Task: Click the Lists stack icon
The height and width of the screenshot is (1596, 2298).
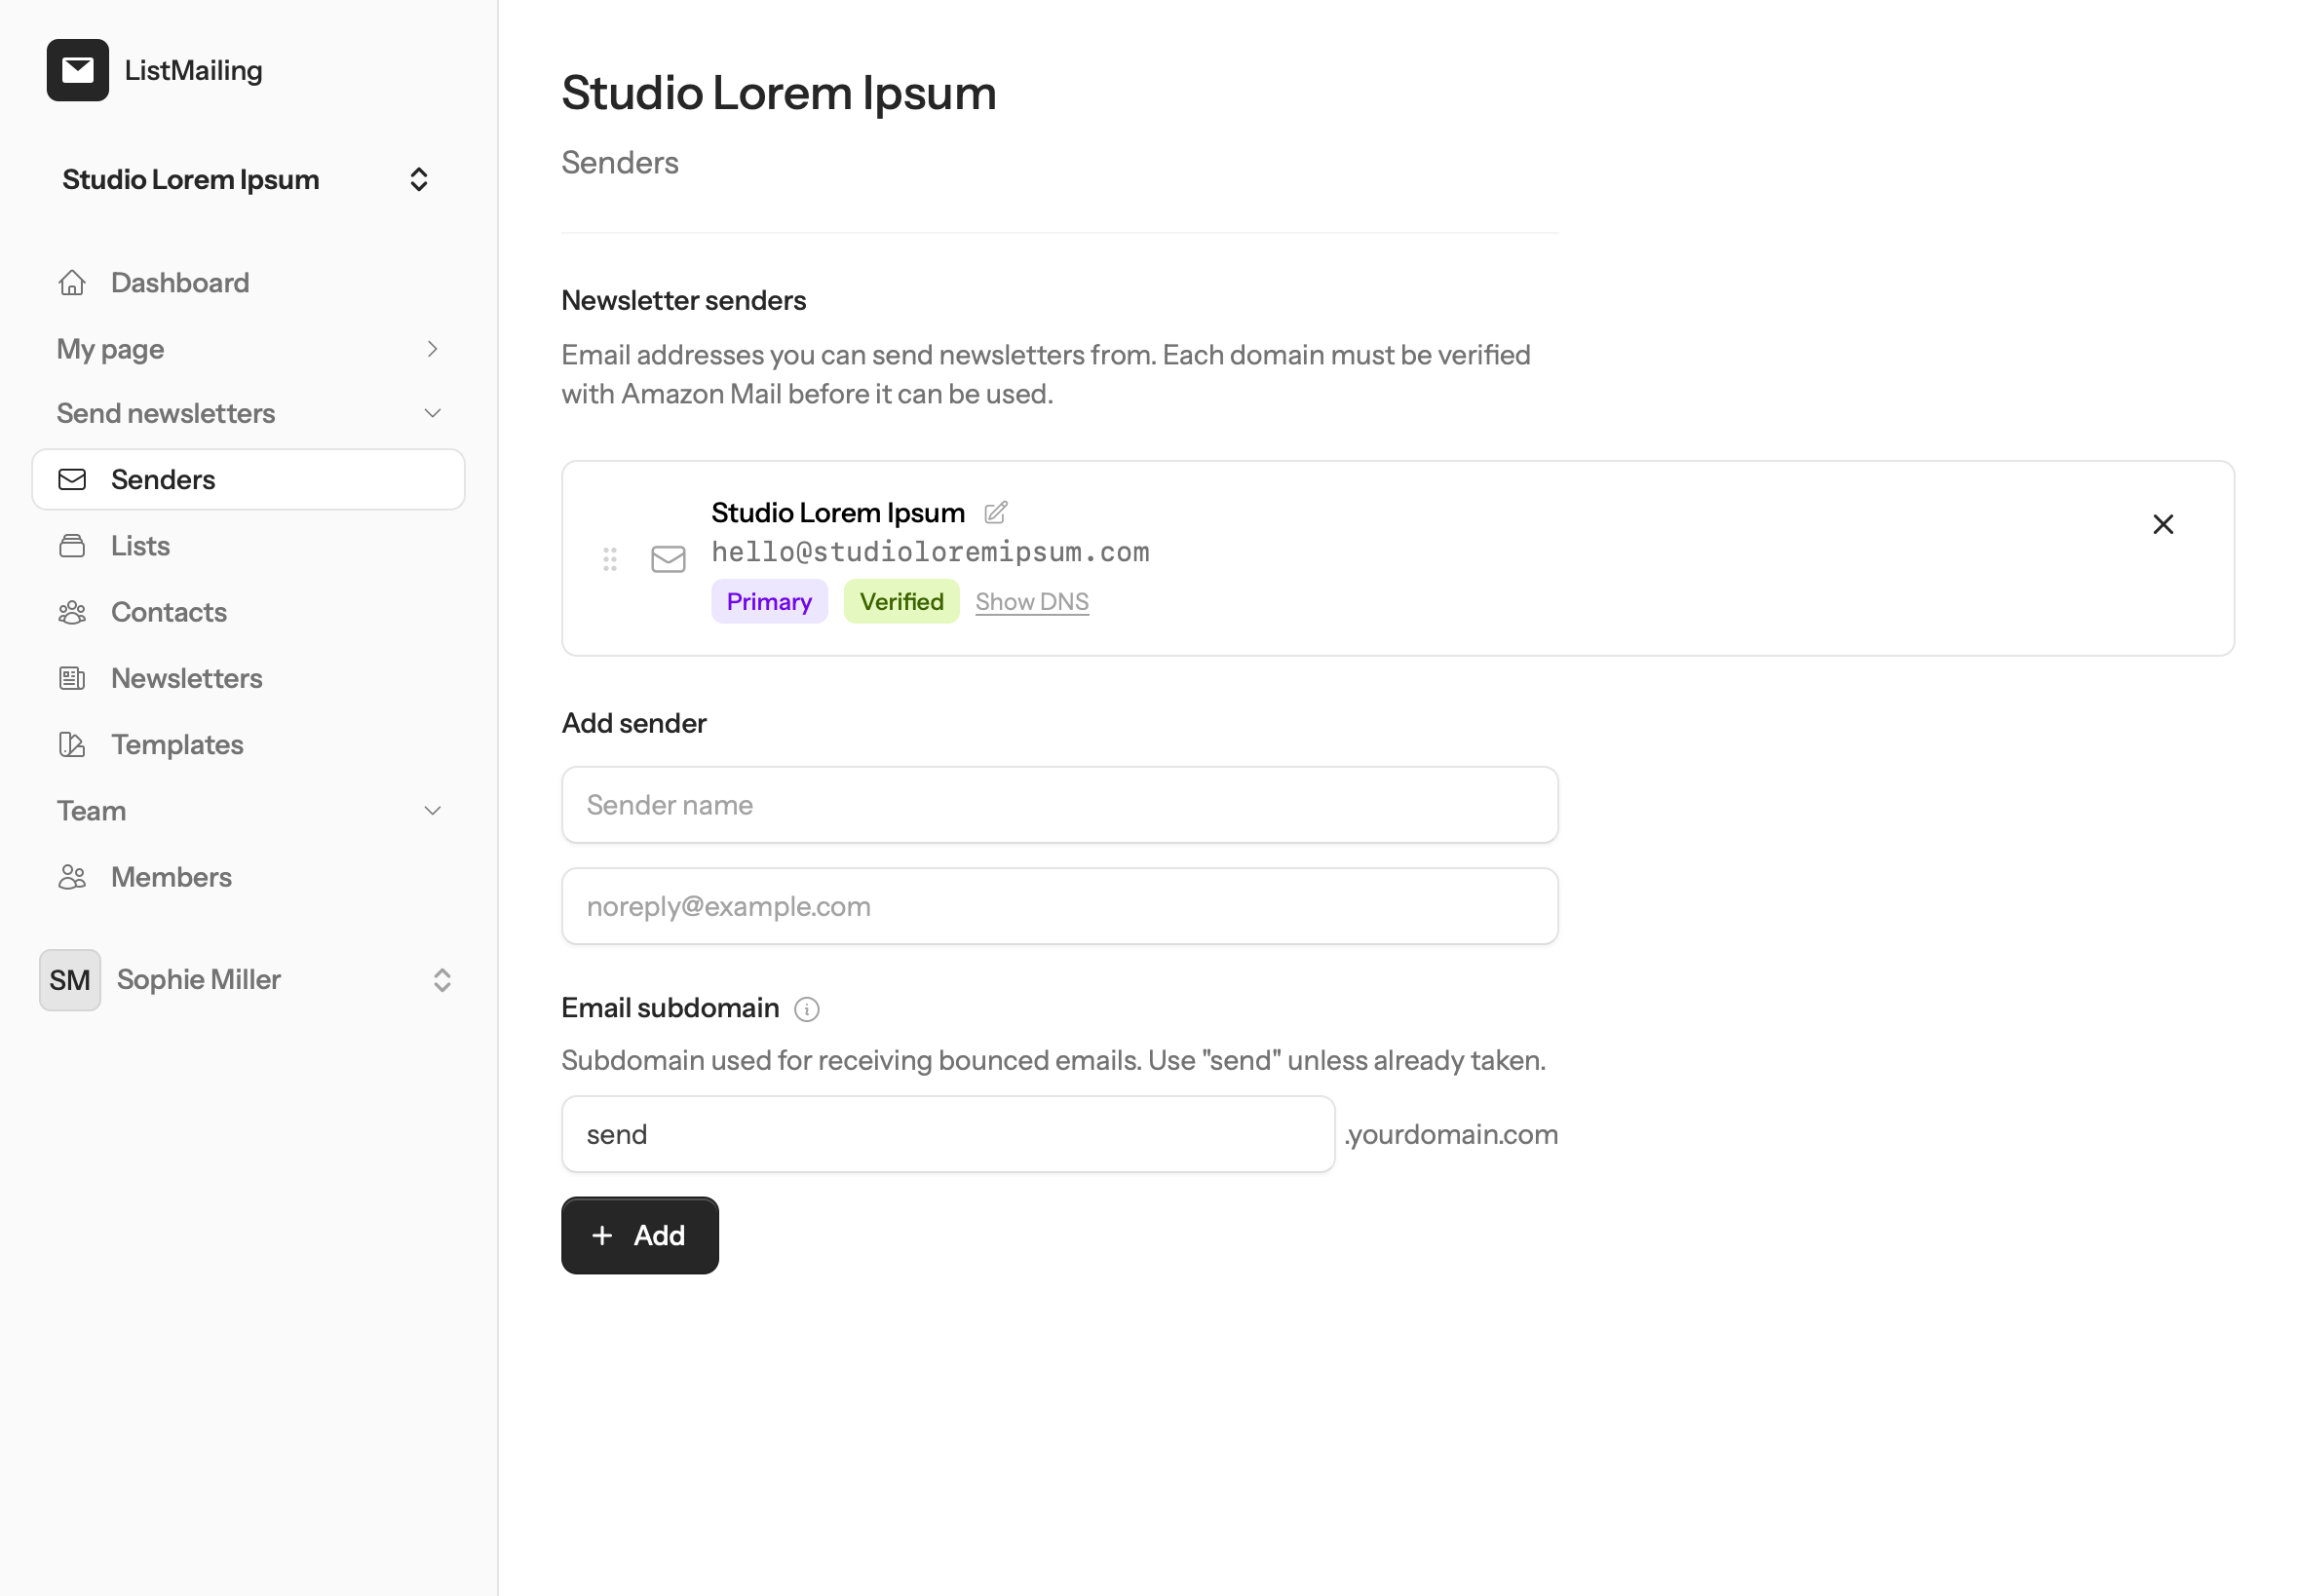Action: tap(72, 546)
